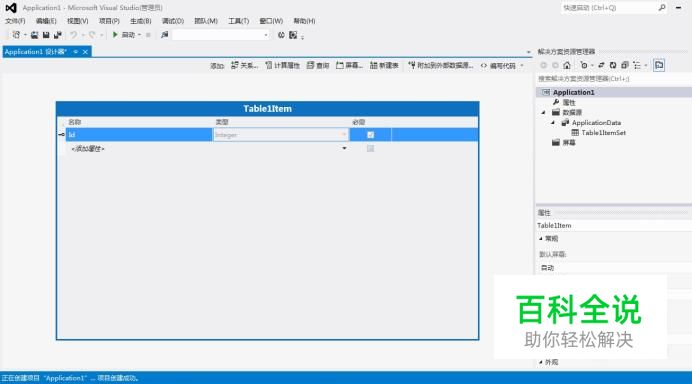Click the icon right of Solution Explorer Home
692x384 pixels.
tap(584, 65)
